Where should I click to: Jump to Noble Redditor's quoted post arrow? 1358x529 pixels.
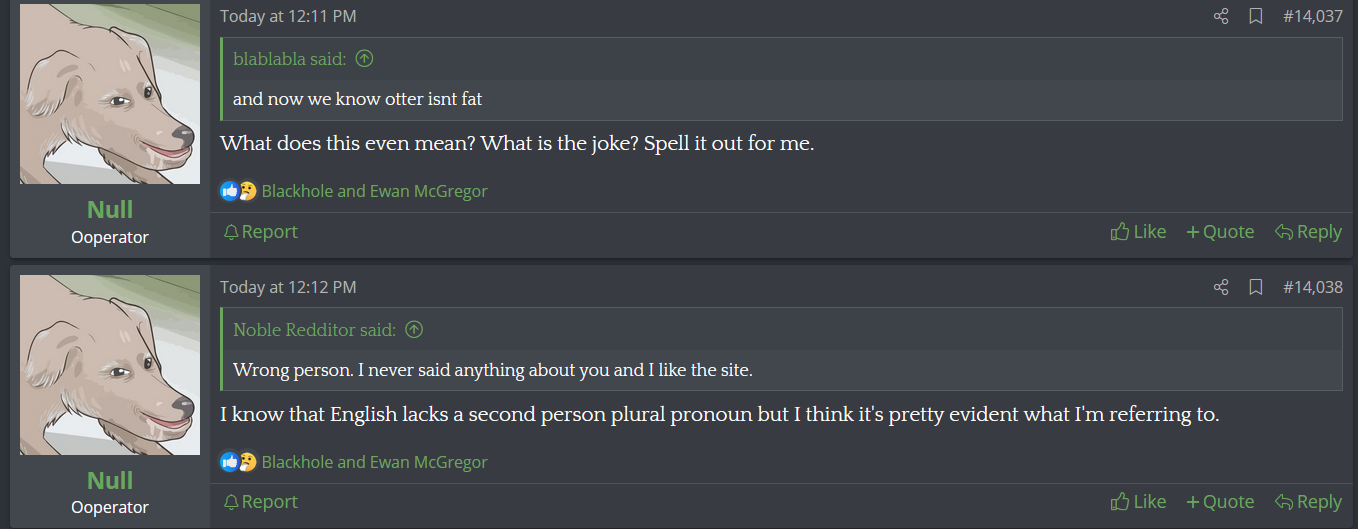point(414,330)
